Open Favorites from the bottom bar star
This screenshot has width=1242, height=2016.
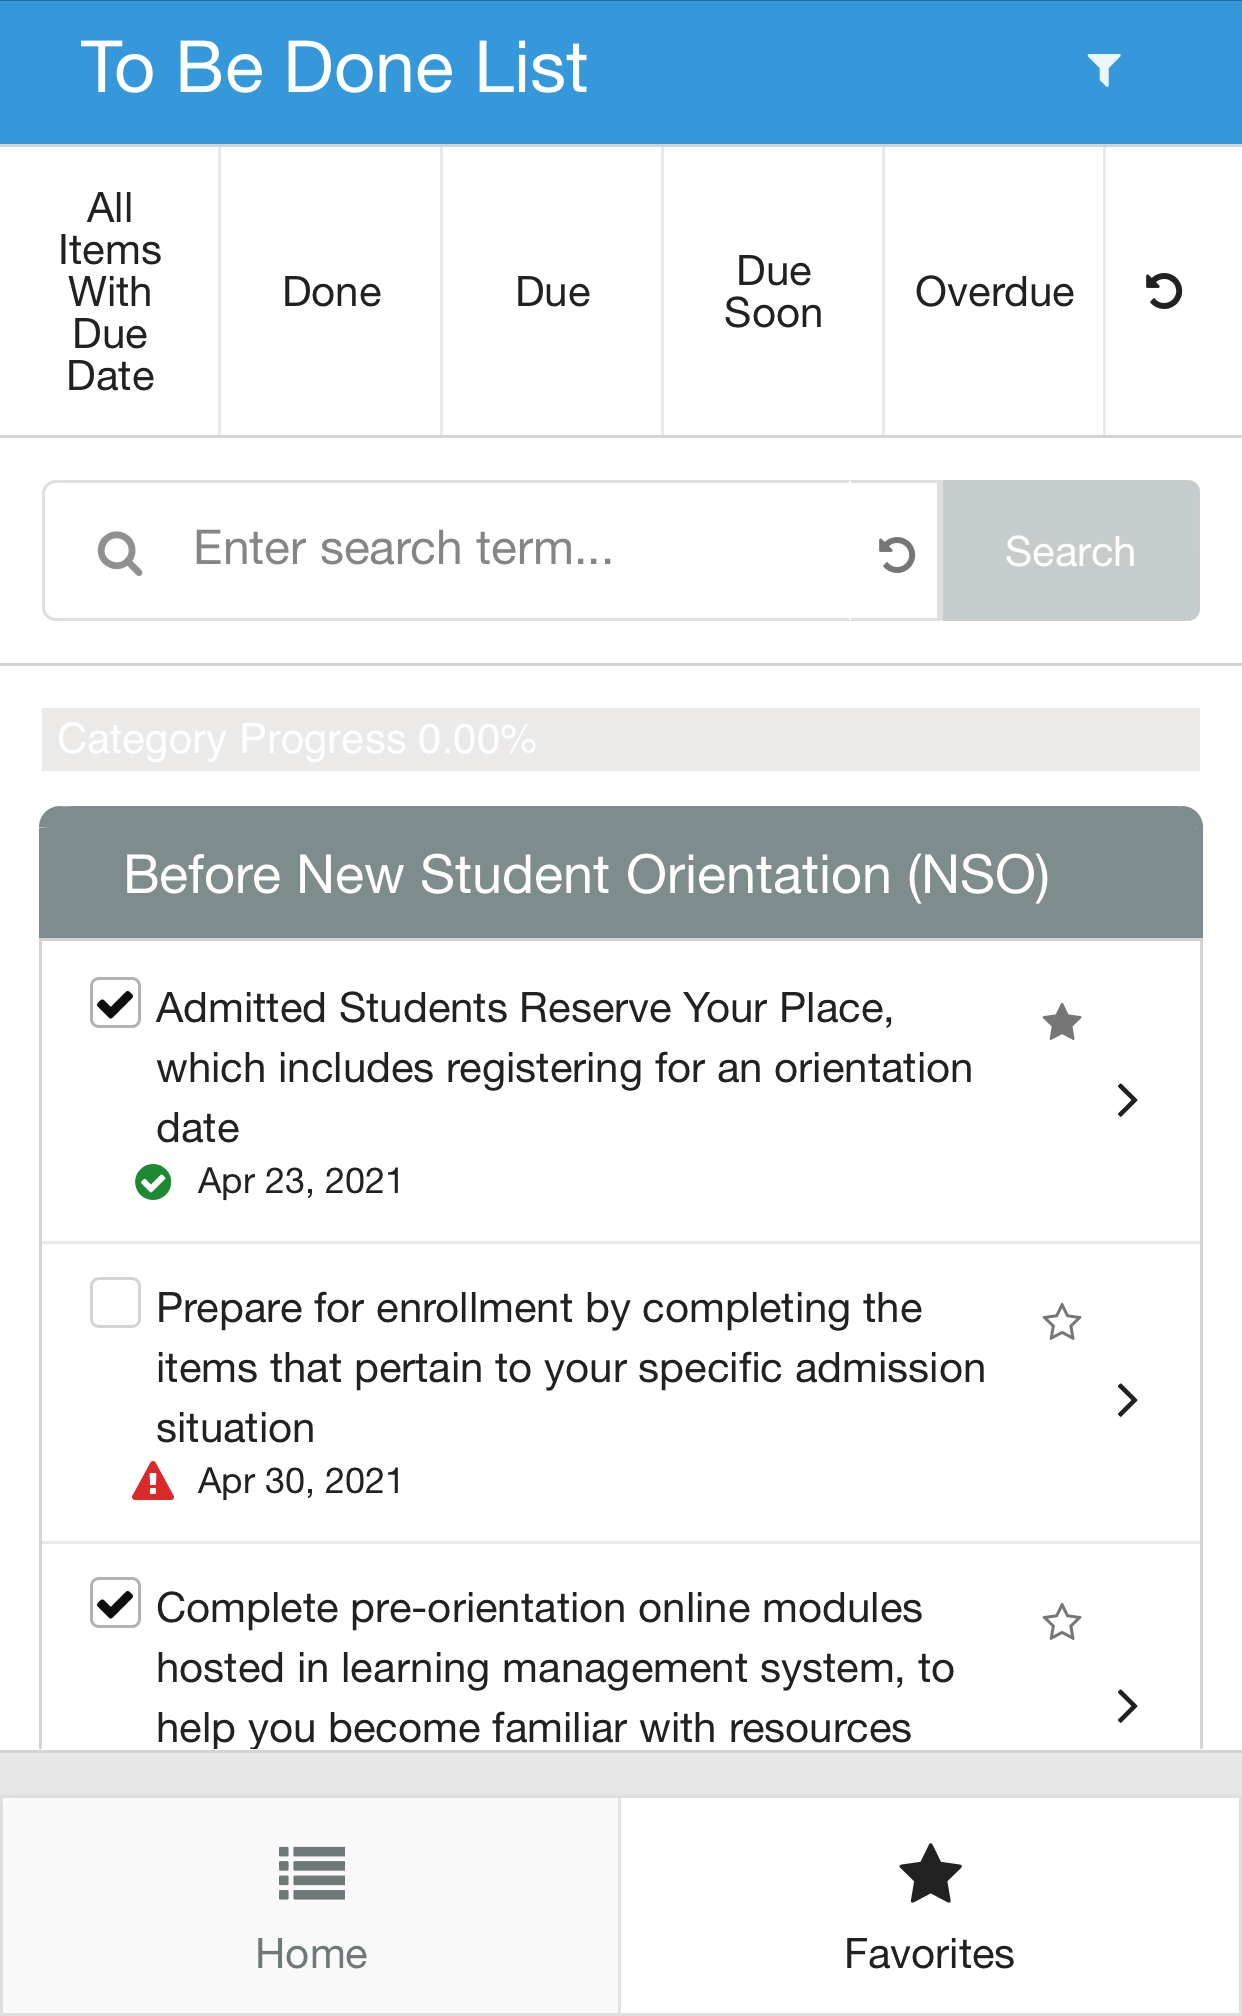click(930, 1907)
